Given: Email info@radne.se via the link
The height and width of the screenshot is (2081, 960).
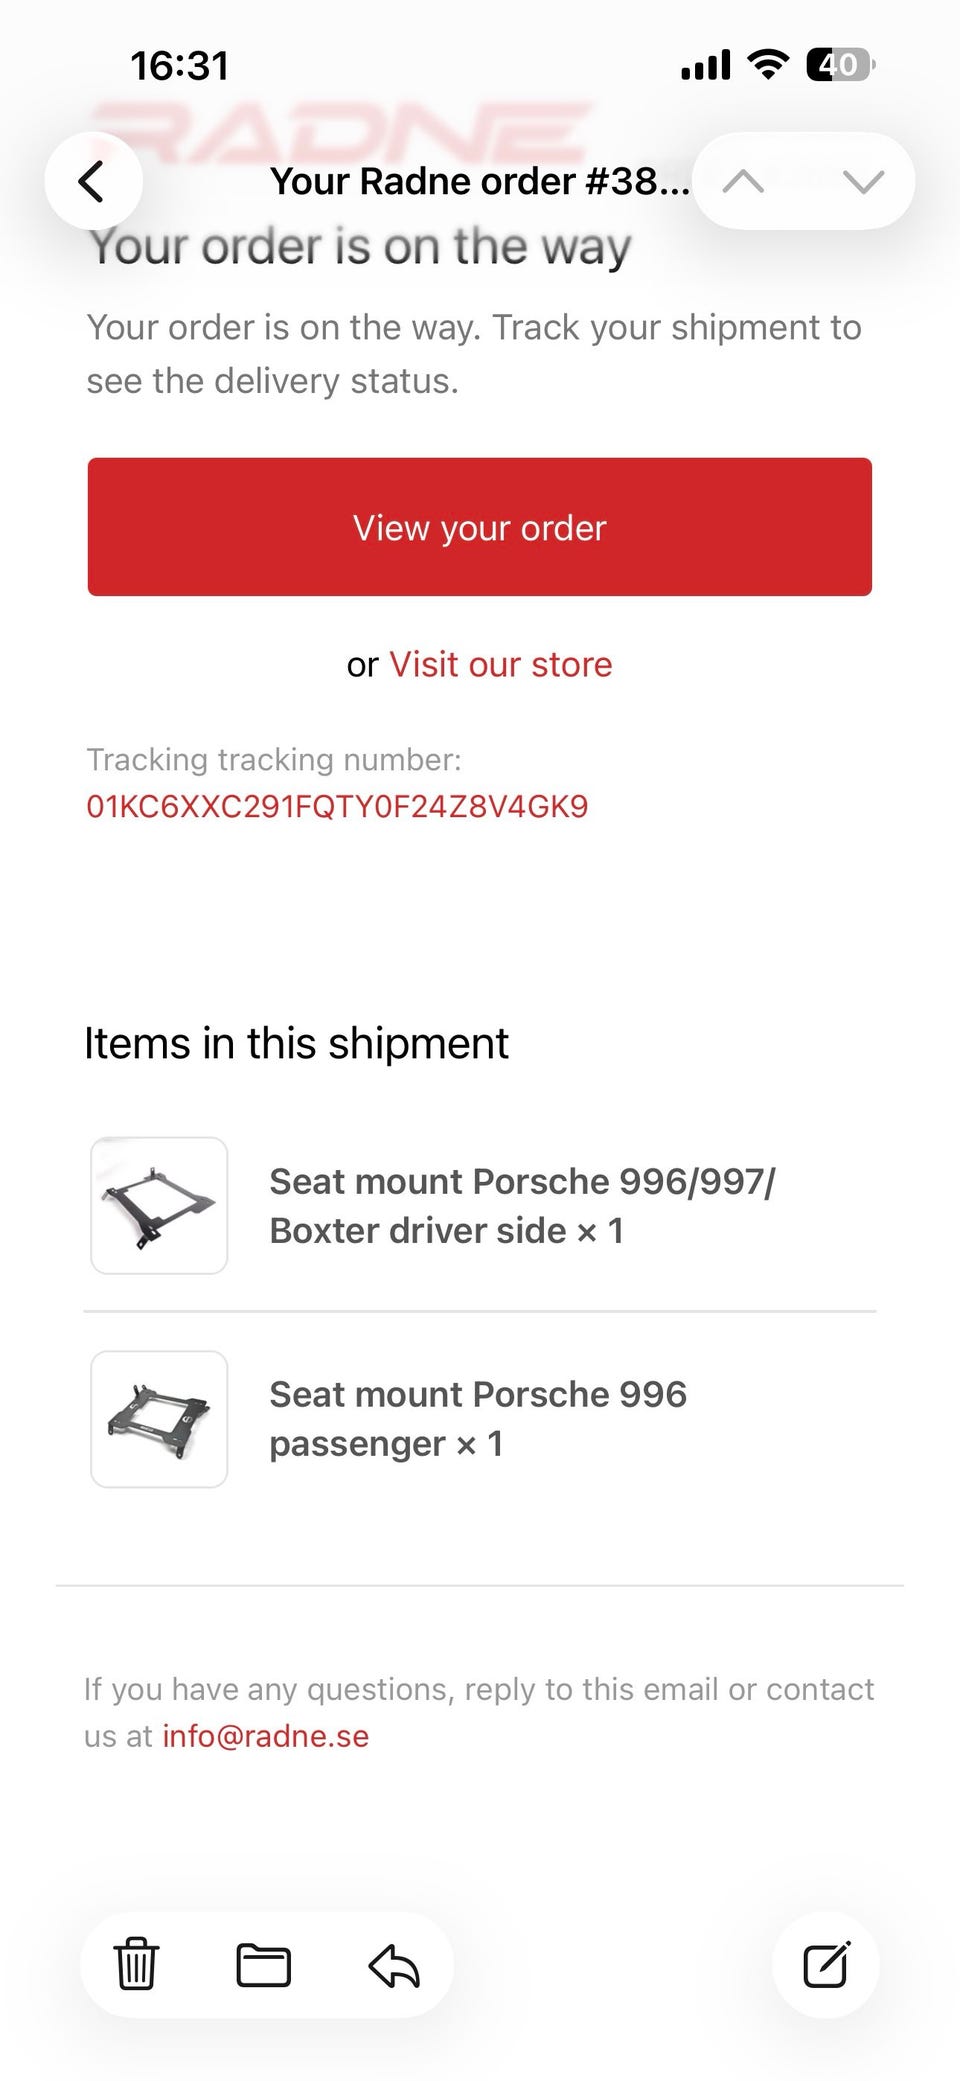Looking at the screenshot, I should point(265,1736).
